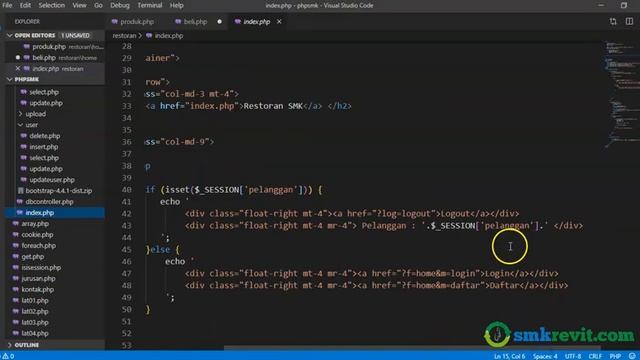Open isisession.php file
The height and width of the screenshot is (360, 640).
[41, 268]
